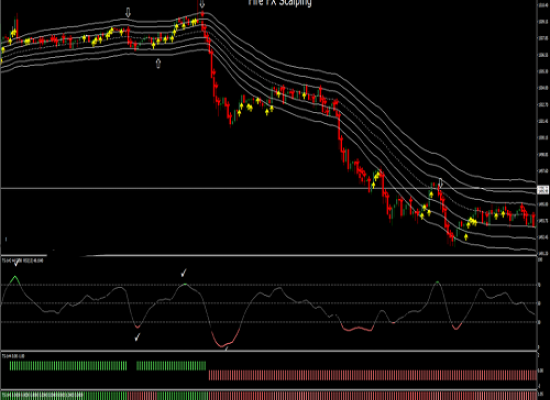Click the checkmark under the deepest red oscillator trough
This screenshot has width=550, height=400.
(x=227, y=348)
